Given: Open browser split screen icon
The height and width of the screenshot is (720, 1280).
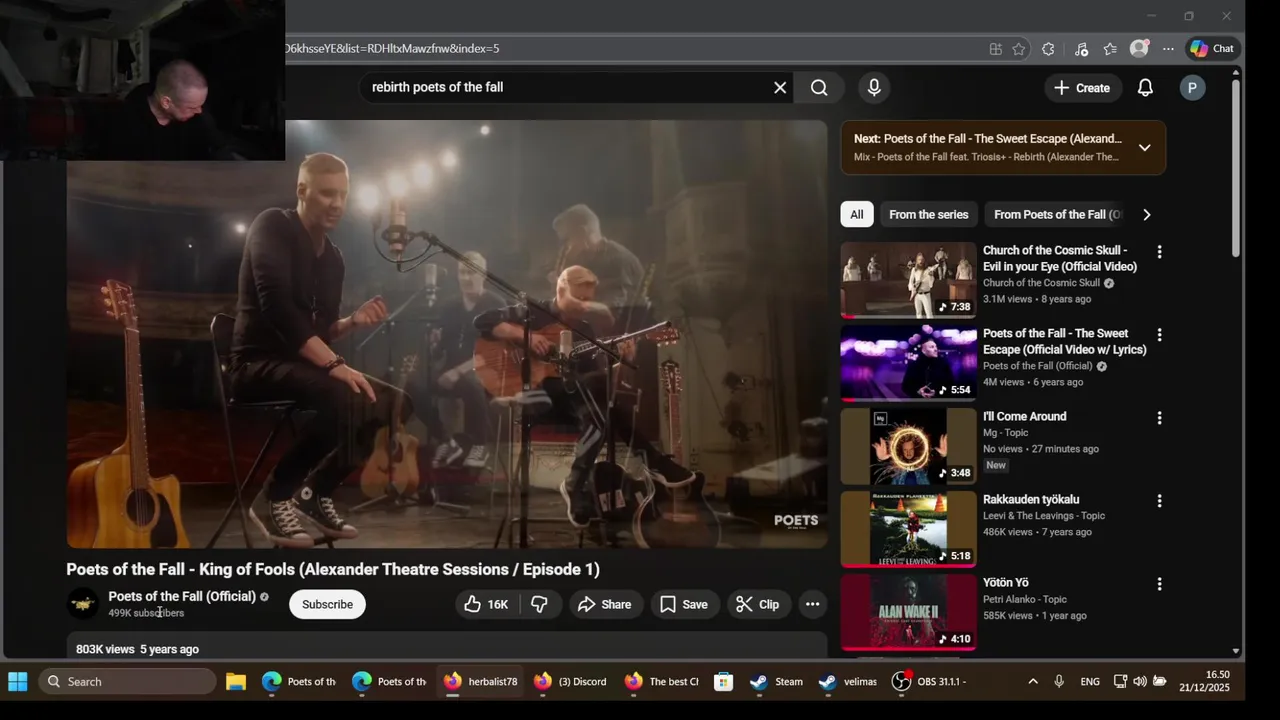Looking at the screenshot, I should coord(995,49).
